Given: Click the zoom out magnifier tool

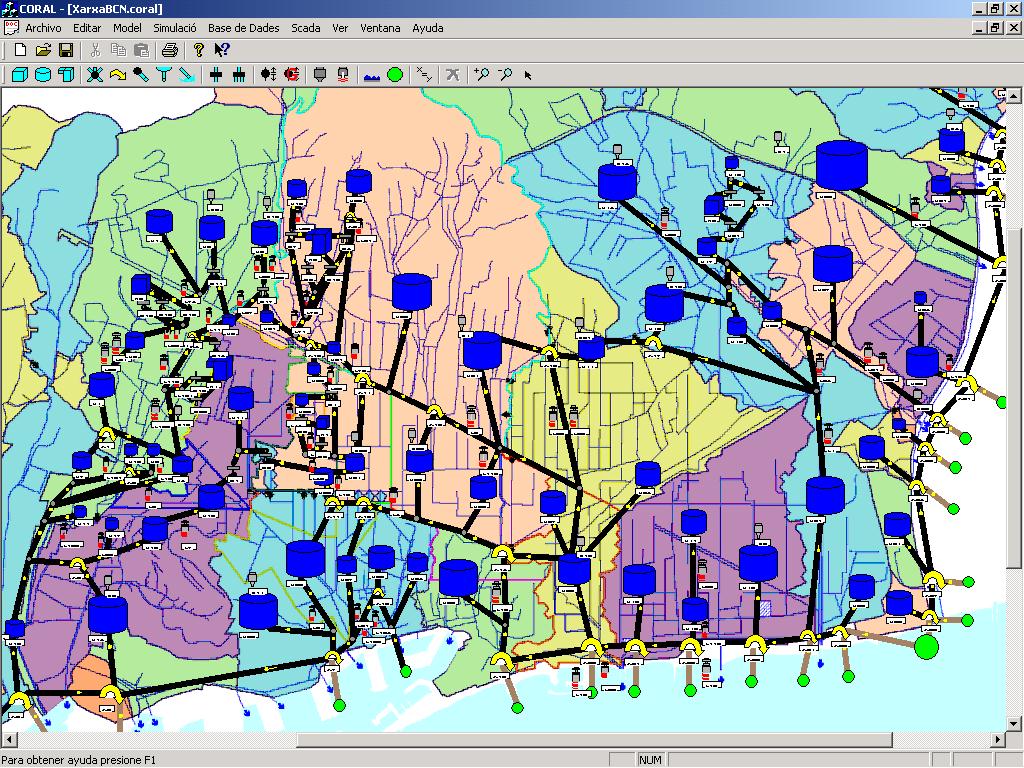Looking at the screenshot, I should (x=505, y=74).
